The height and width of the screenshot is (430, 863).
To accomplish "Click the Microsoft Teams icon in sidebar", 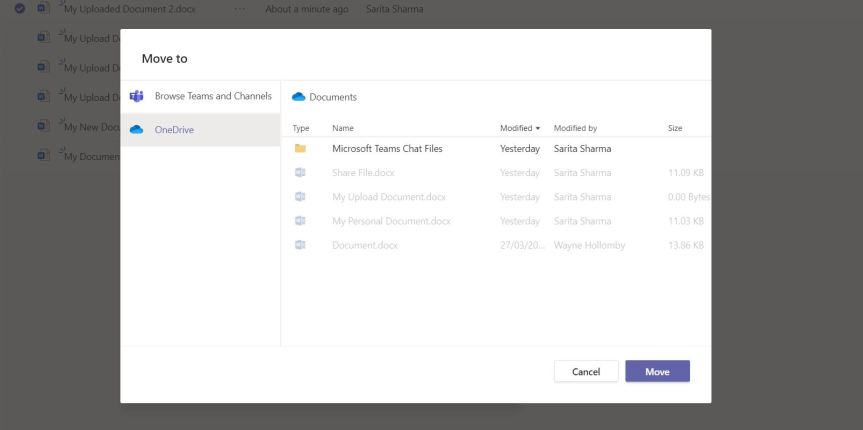I will 136,96.
